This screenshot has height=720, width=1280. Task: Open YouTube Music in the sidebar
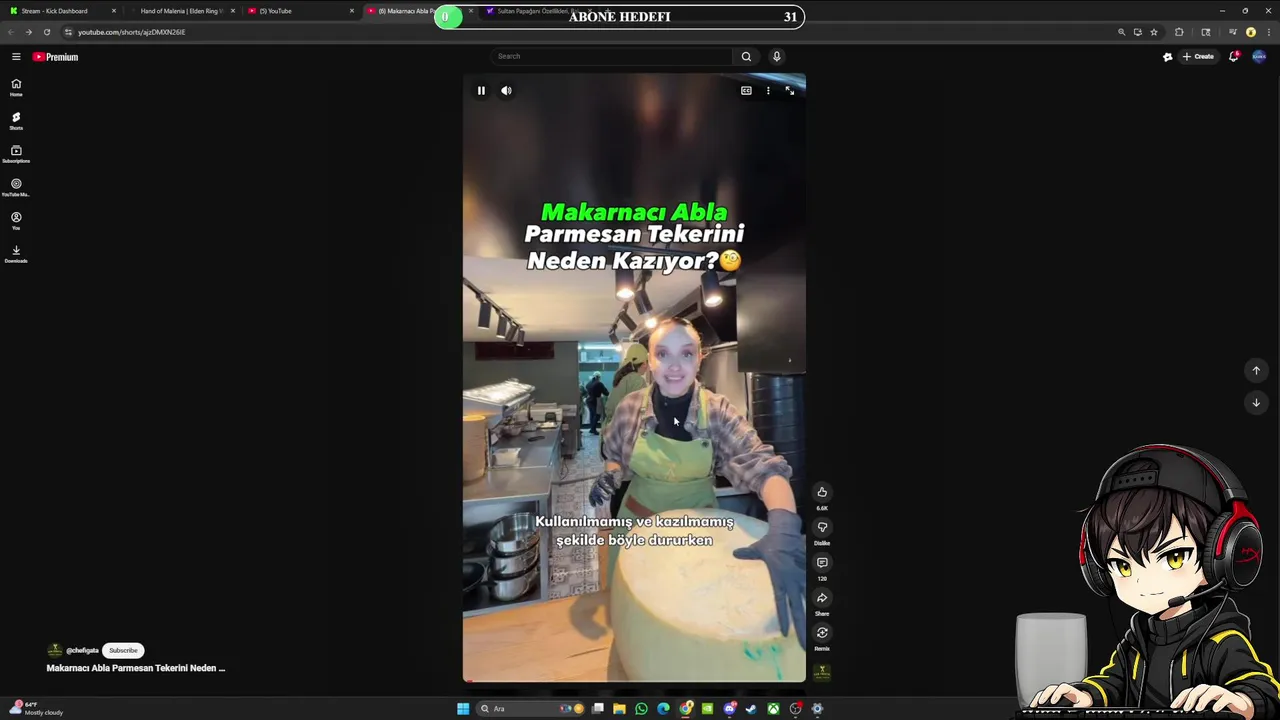pyautogui.click(x=16, y=187)
